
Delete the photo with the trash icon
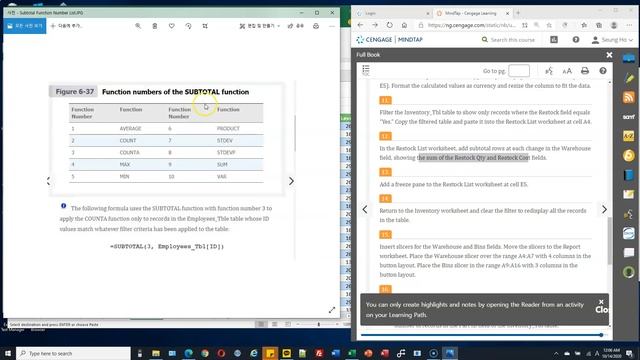coord(155,26)
